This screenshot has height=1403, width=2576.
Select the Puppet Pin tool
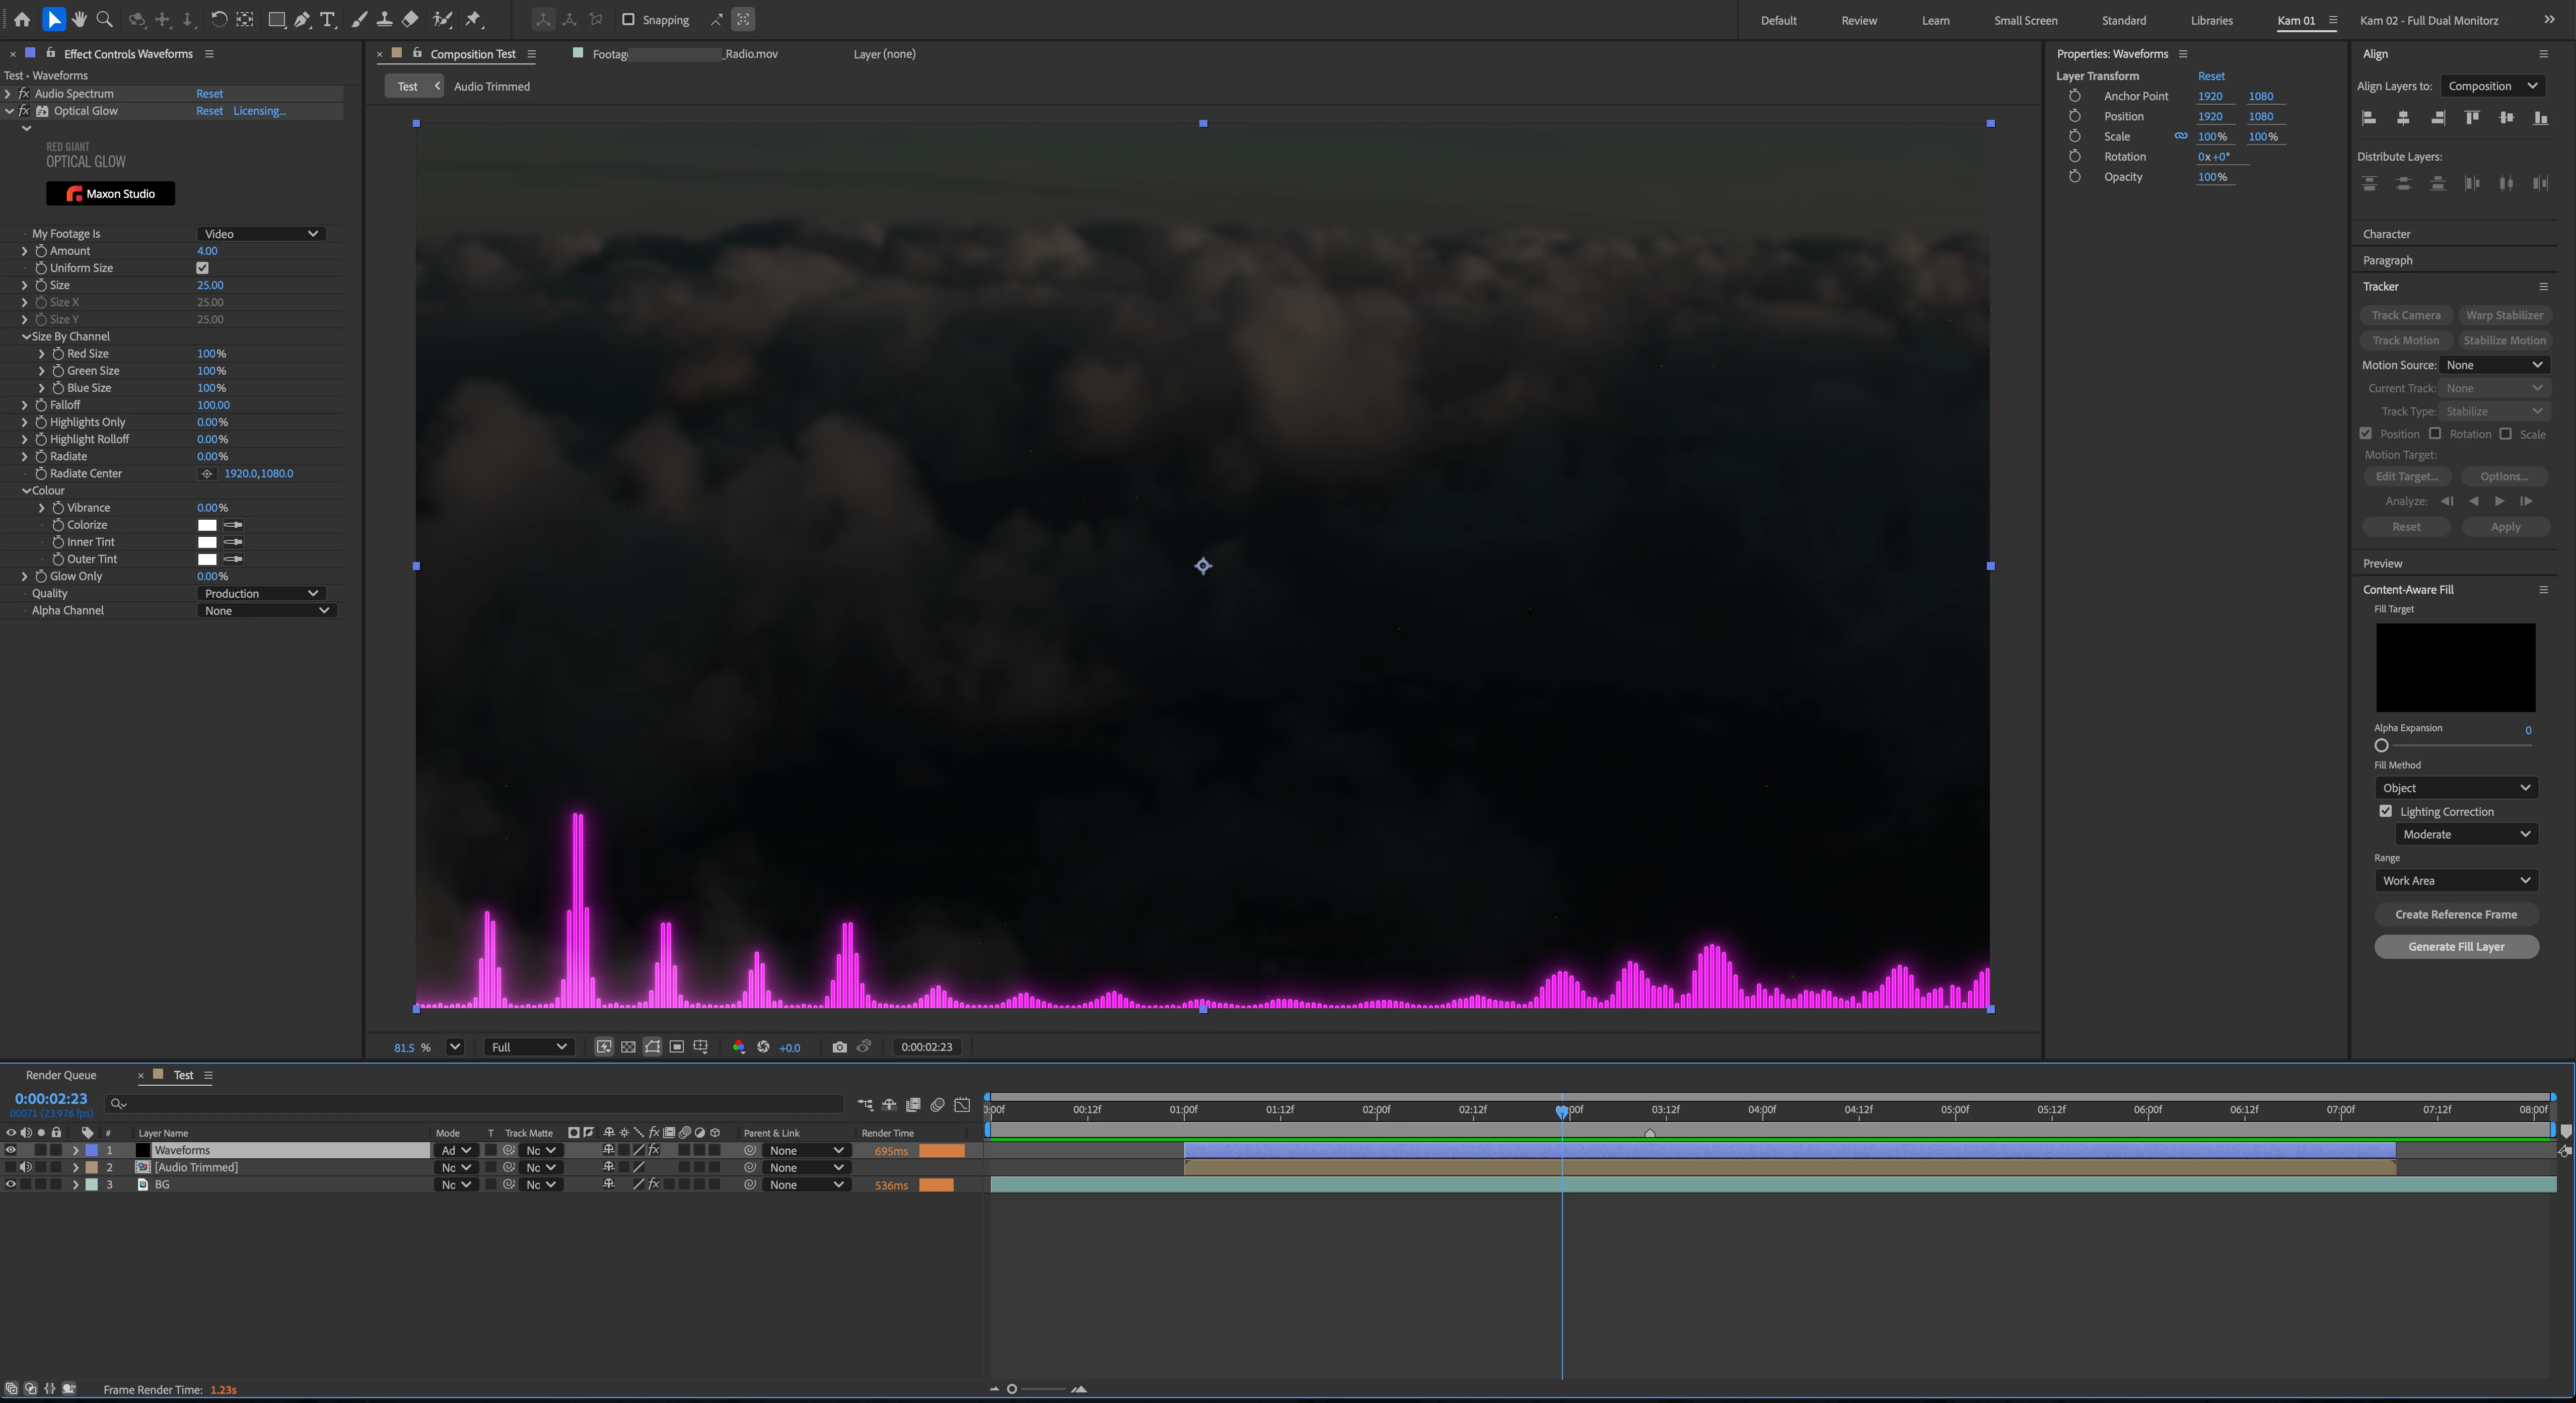474,19
